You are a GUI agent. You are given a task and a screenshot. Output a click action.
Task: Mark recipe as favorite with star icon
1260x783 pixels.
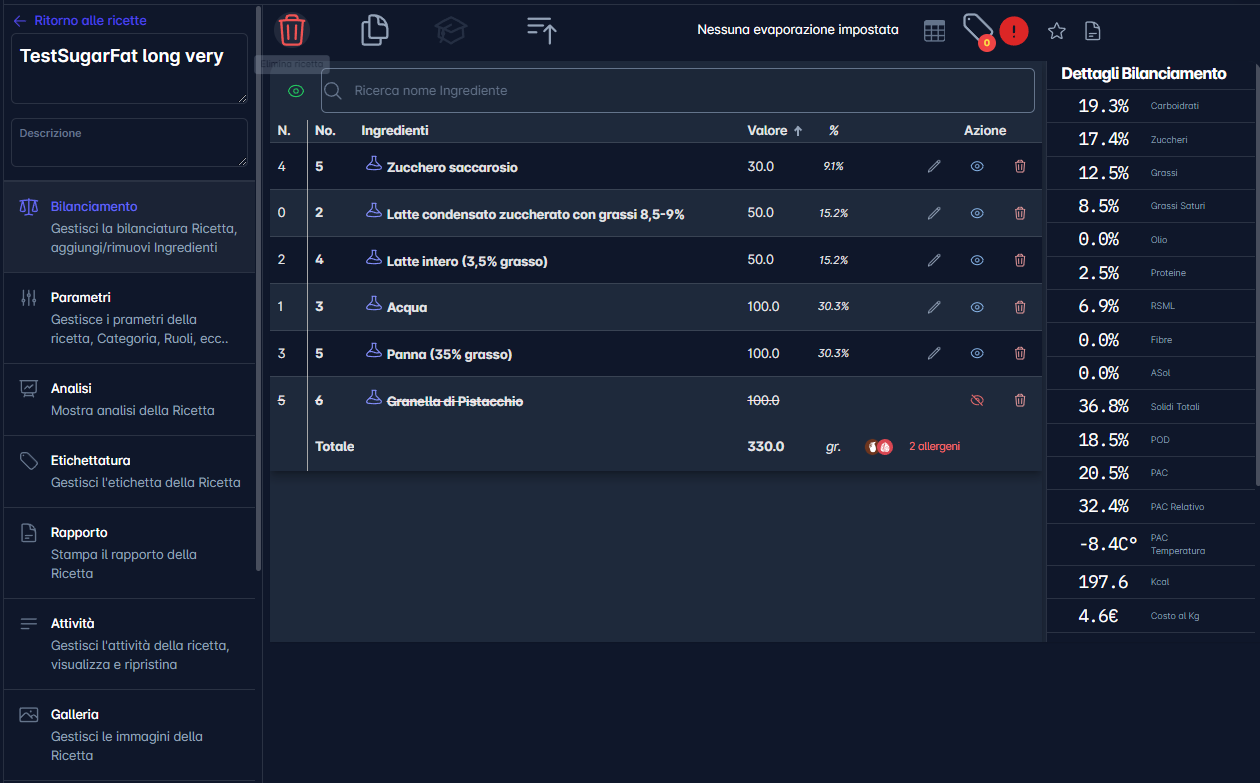coord(1056,31)
